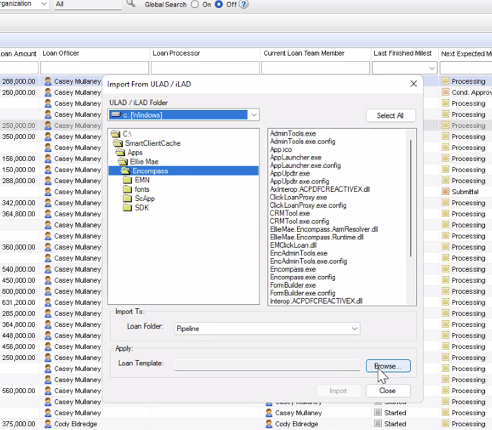Click the Loan Officer column header
Screen dimensions: 492x430
61,53
